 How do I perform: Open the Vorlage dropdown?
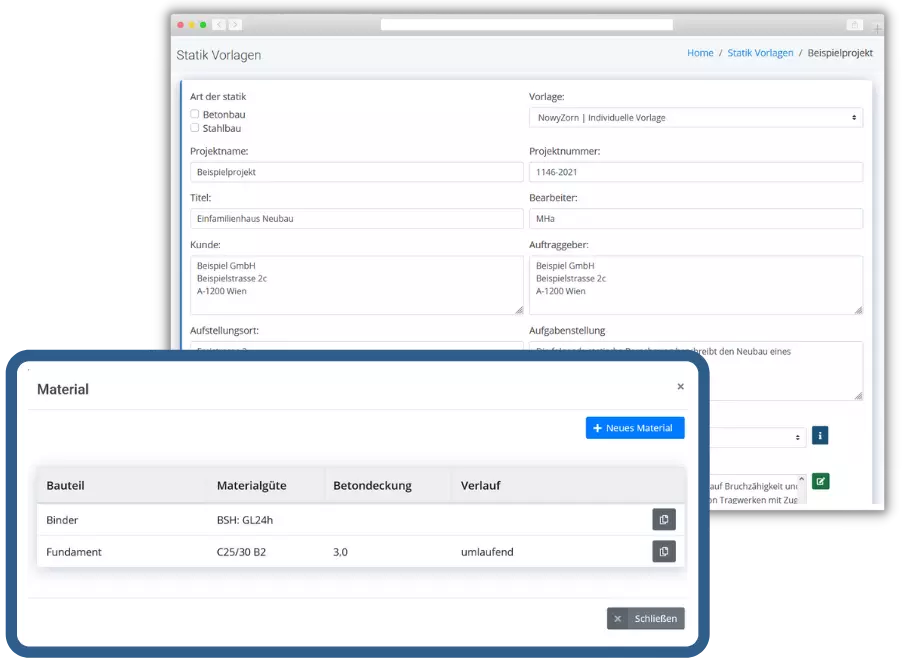(x=695, y=118)
